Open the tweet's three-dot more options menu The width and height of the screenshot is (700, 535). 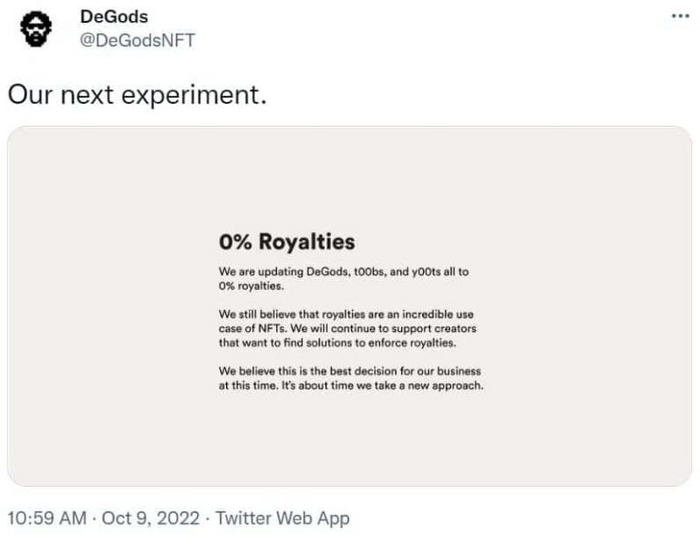(680, 19)
